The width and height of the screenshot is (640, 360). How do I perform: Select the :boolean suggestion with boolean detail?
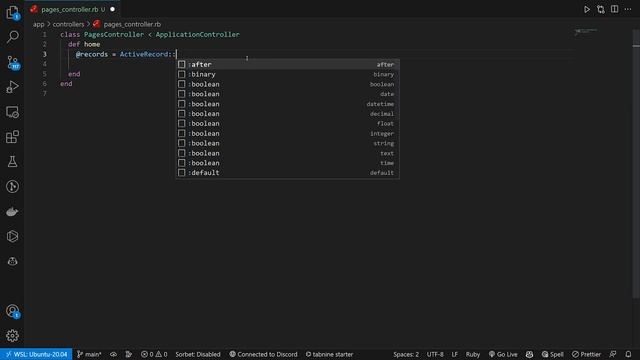[x=287, y=84]
